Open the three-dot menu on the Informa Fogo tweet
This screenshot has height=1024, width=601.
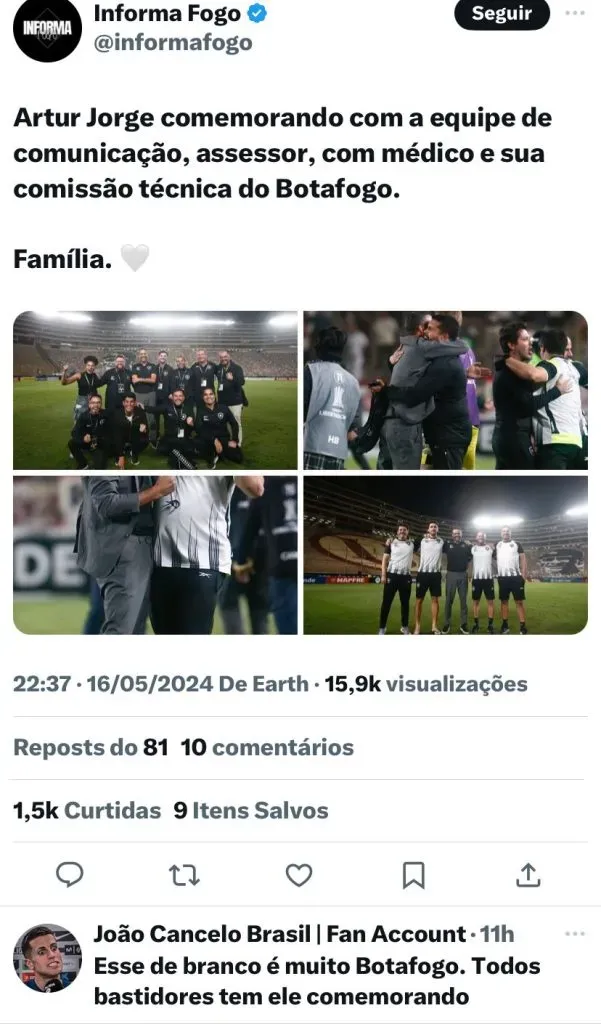575,13
